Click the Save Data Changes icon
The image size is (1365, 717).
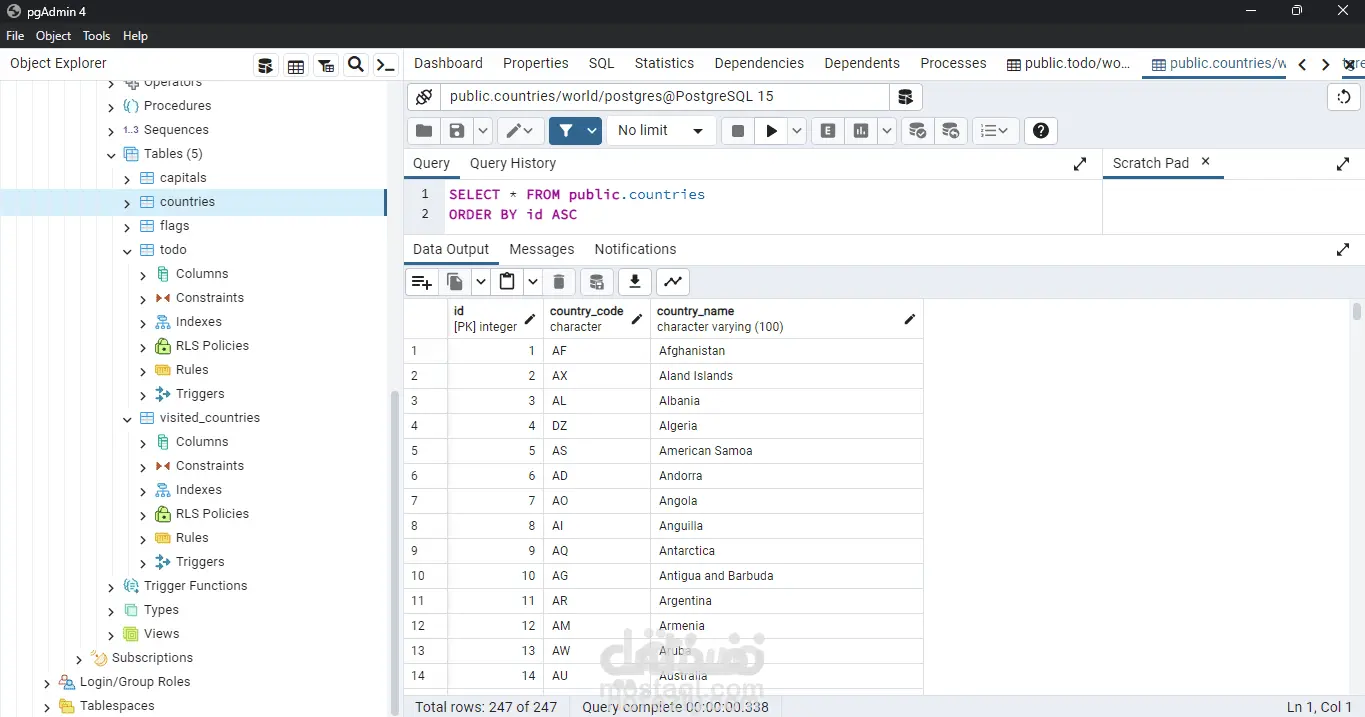[x=597, y=282]
